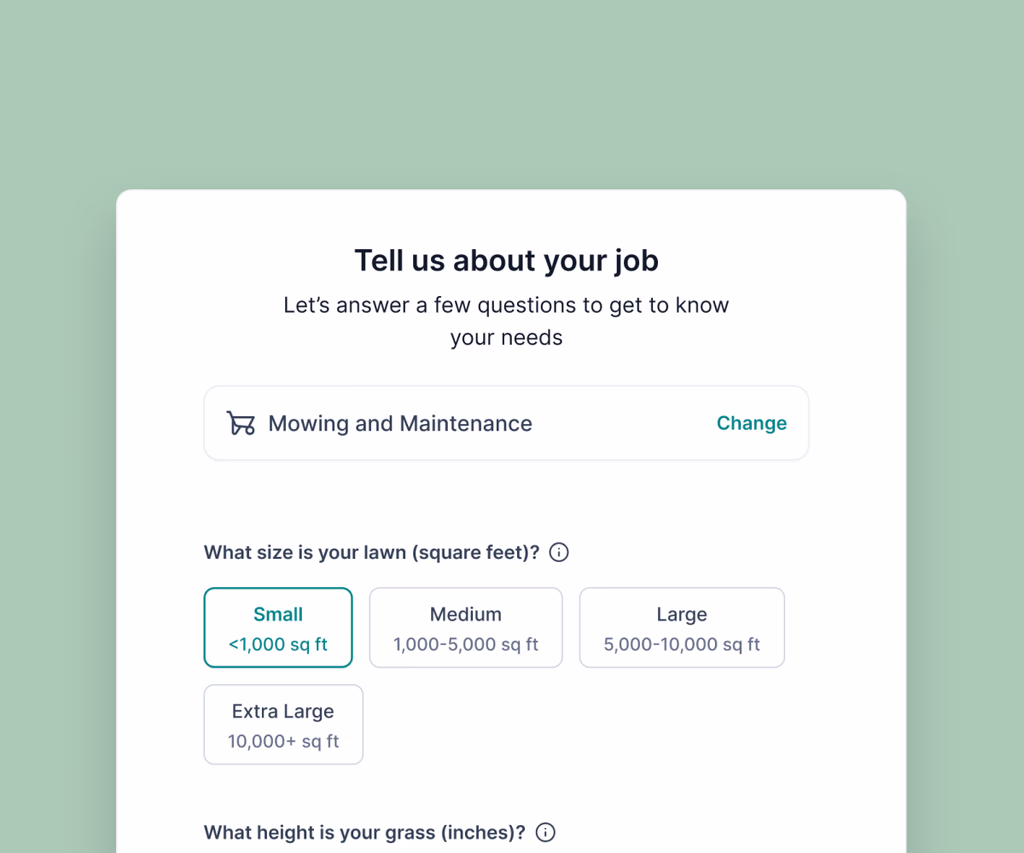Click the "<1,000 sq ft" size text

pyautogui.click(x=278, y=645)
